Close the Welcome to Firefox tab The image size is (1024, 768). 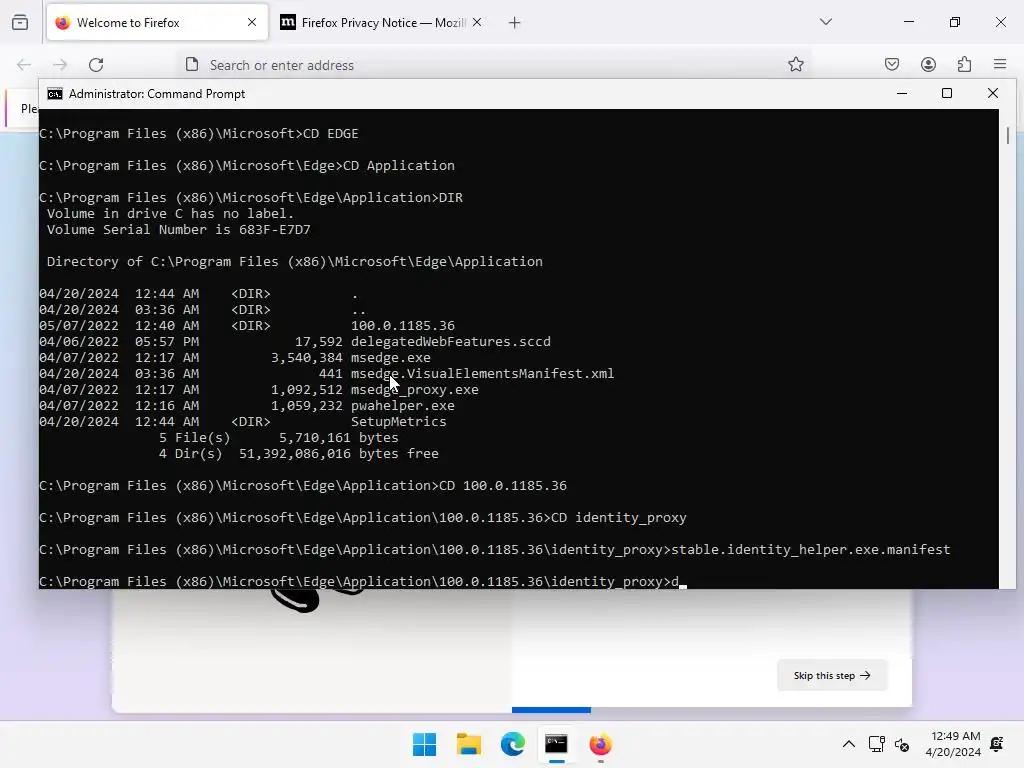(x=252, y=22)
